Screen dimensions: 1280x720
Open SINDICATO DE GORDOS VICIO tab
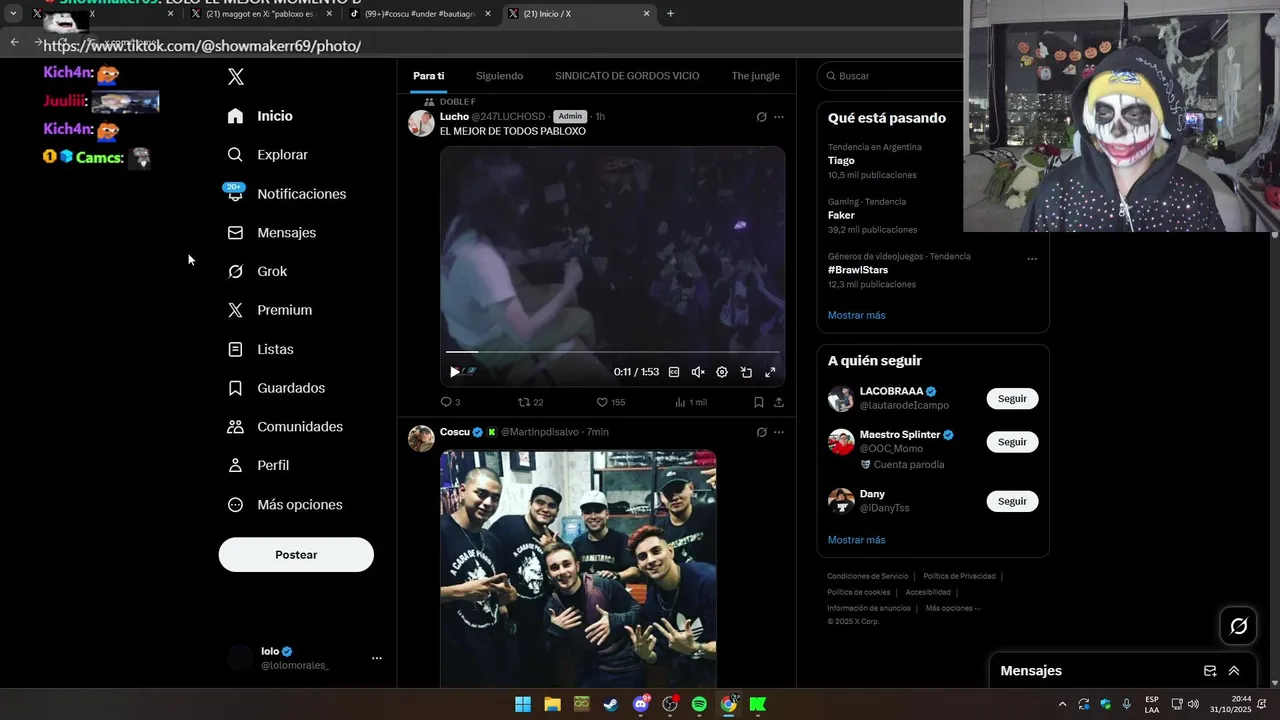(627, 76)
